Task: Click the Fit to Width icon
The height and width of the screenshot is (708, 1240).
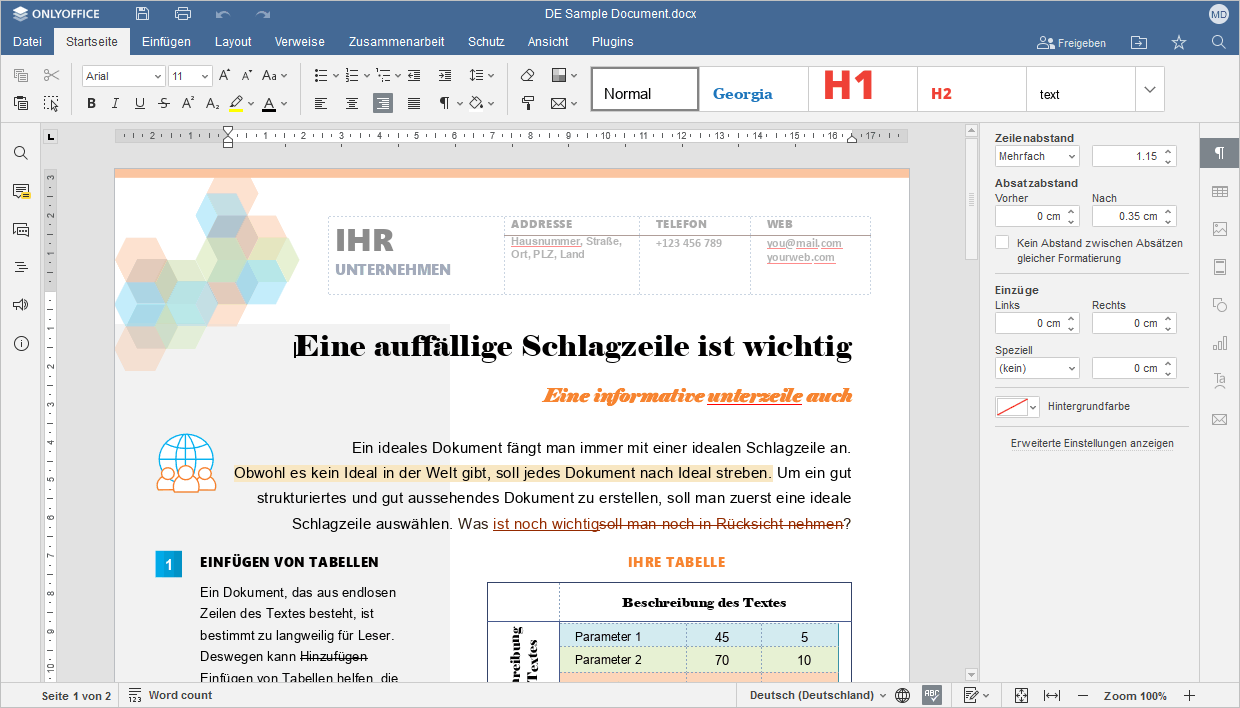Action: 1051,695
